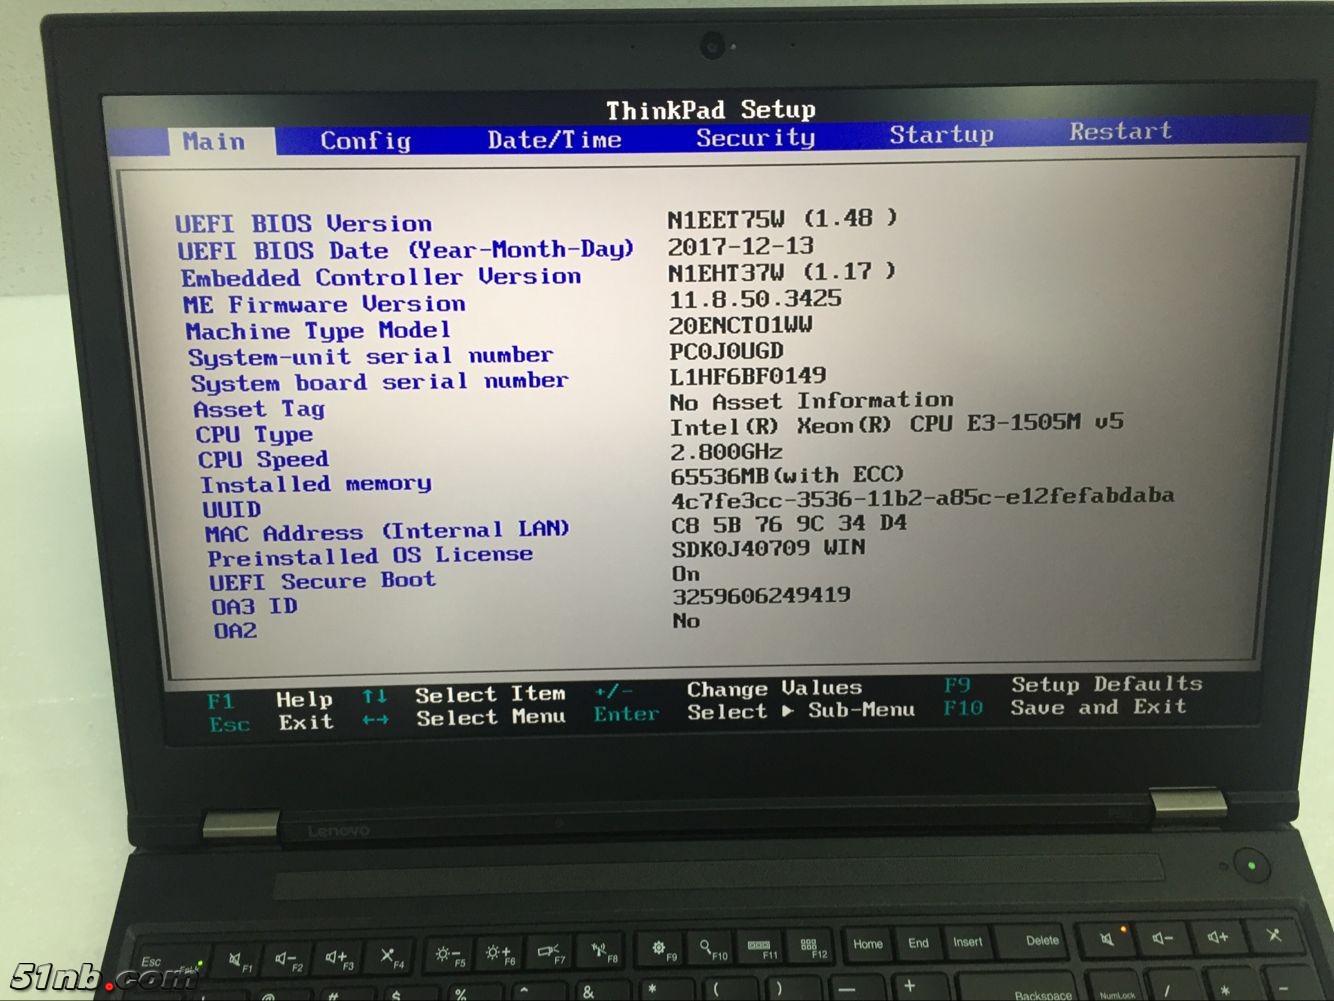Select the UEFI BIOS Version row
The height and width of the screenshot is (1001, 1334).
tap(304, 224)
